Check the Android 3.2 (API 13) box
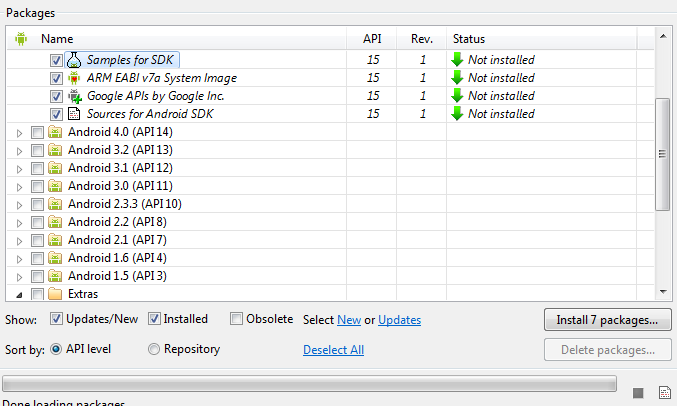 point(38,150)
